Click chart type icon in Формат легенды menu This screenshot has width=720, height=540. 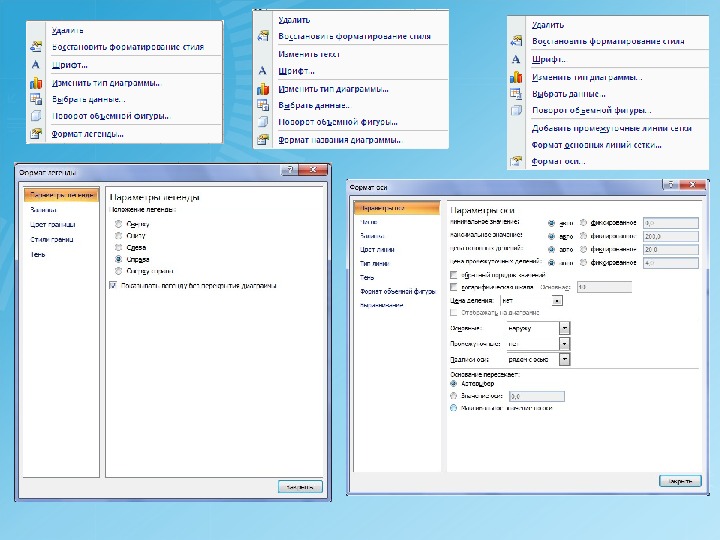pyautogui.click(x=36, y=83)
